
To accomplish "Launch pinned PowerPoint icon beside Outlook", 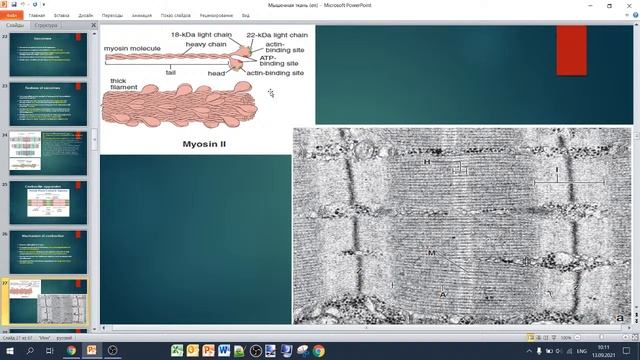I will (208, 351).
